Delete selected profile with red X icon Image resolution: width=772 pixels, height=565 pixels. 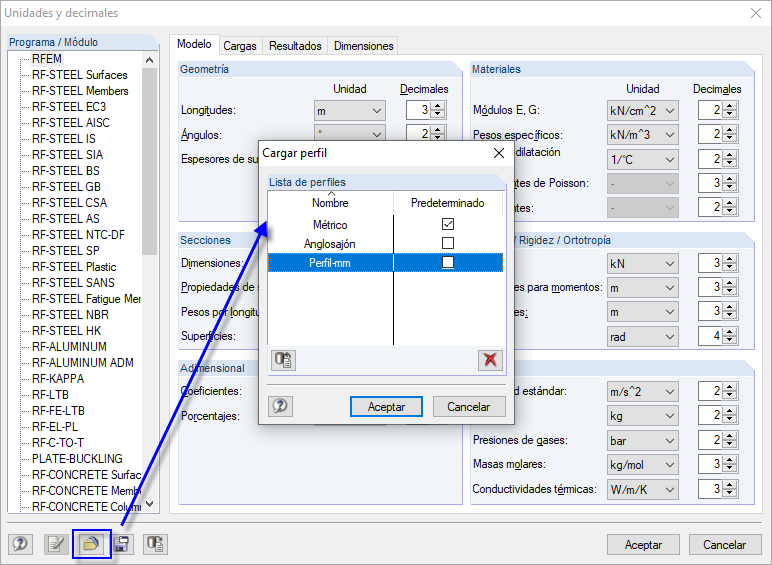coord(490,360)
